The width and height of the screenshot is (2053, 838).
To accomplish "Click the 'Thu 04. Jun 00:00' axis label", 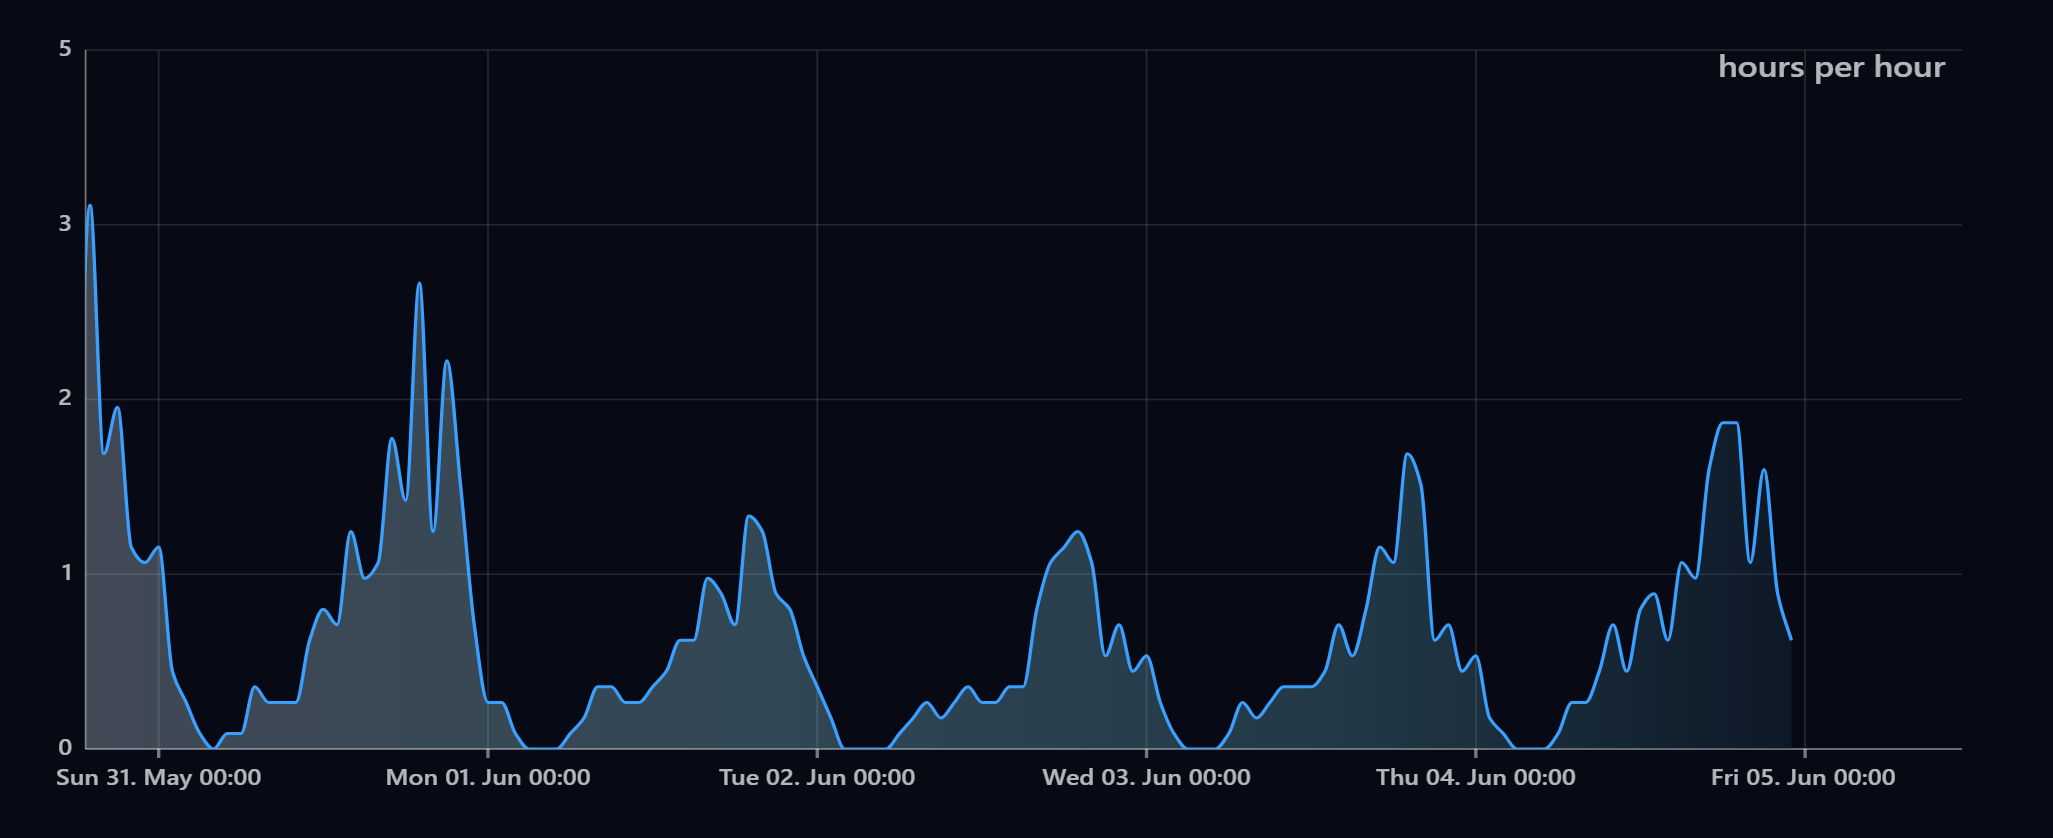I will 1475,777.
